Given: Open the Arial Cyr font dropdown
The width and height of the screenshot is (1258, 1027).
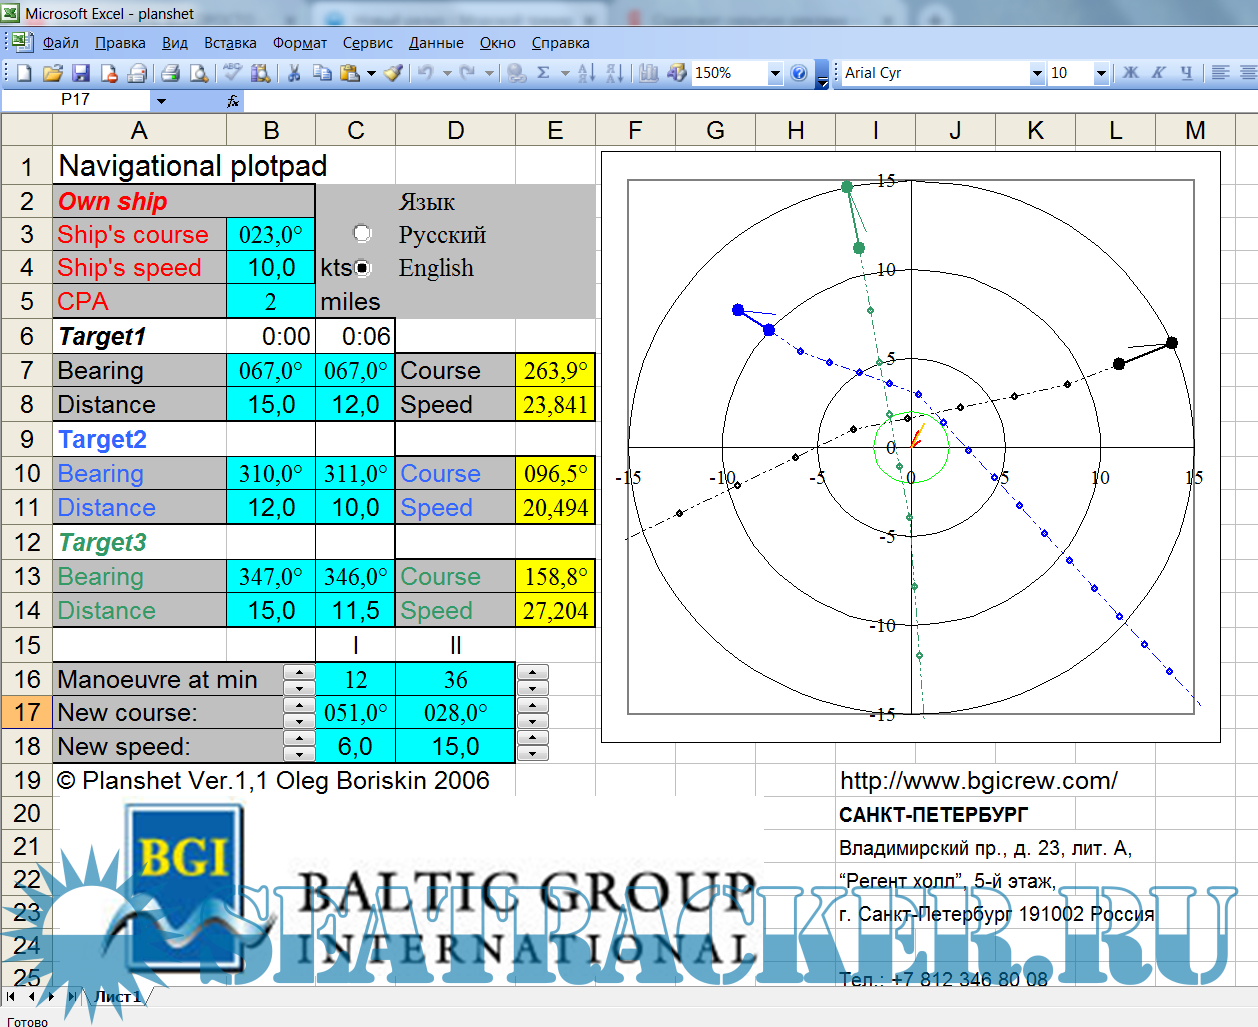Looking at the screenshot, I should click(x=1036, y=73).
